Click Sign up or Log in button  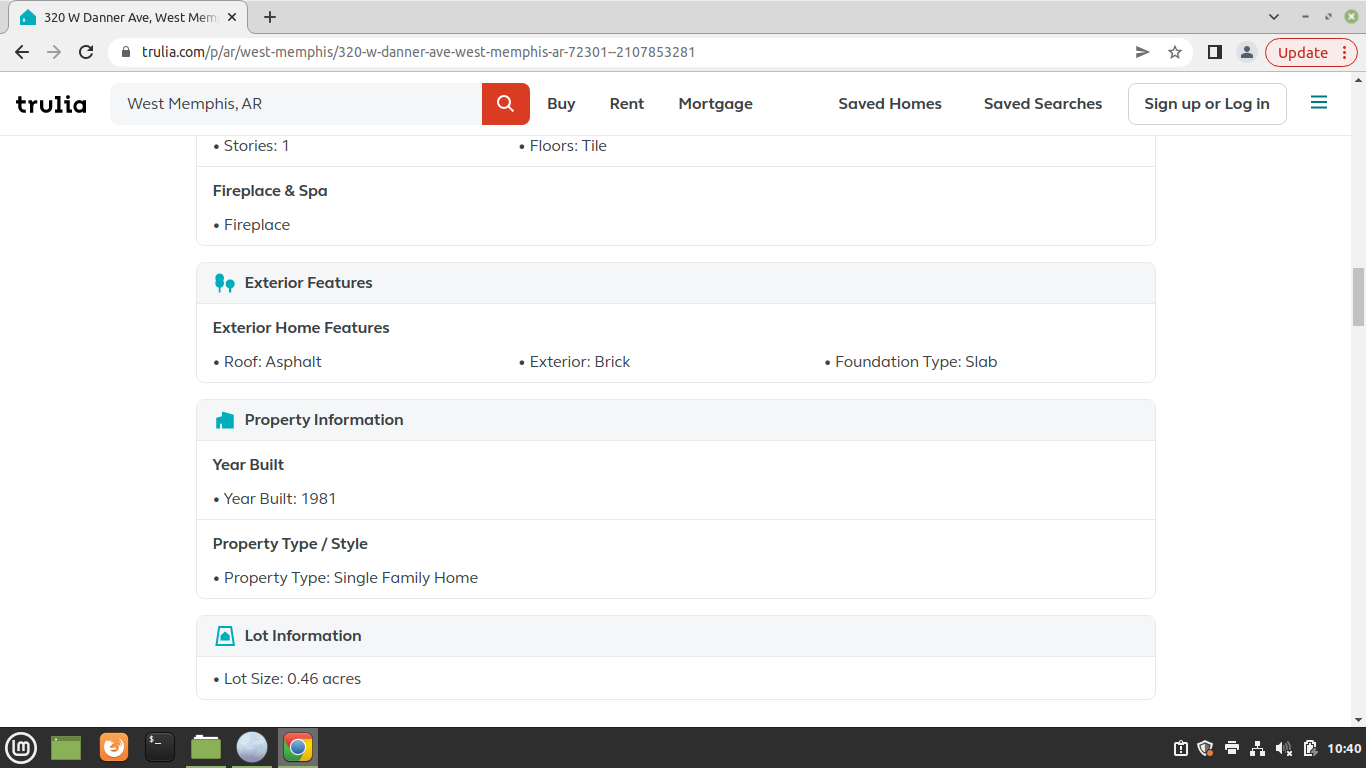1207,104
